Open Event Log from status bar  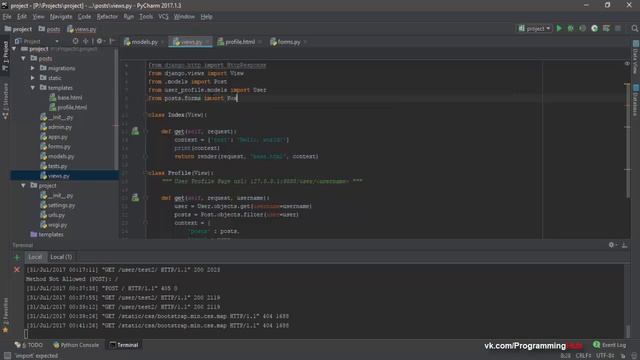tap(609, 345)
